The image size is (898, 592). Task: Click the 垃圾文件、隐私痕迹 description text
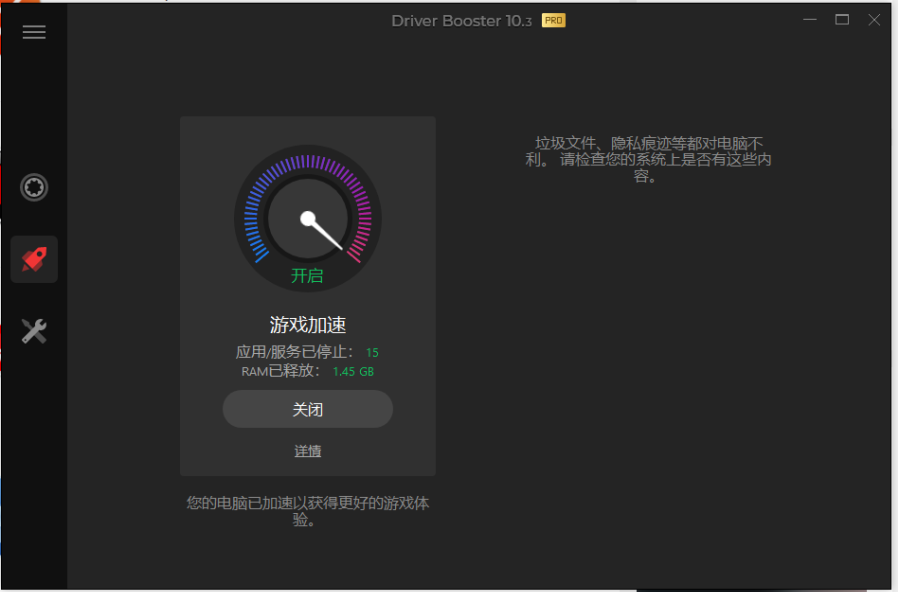[648, 159]
